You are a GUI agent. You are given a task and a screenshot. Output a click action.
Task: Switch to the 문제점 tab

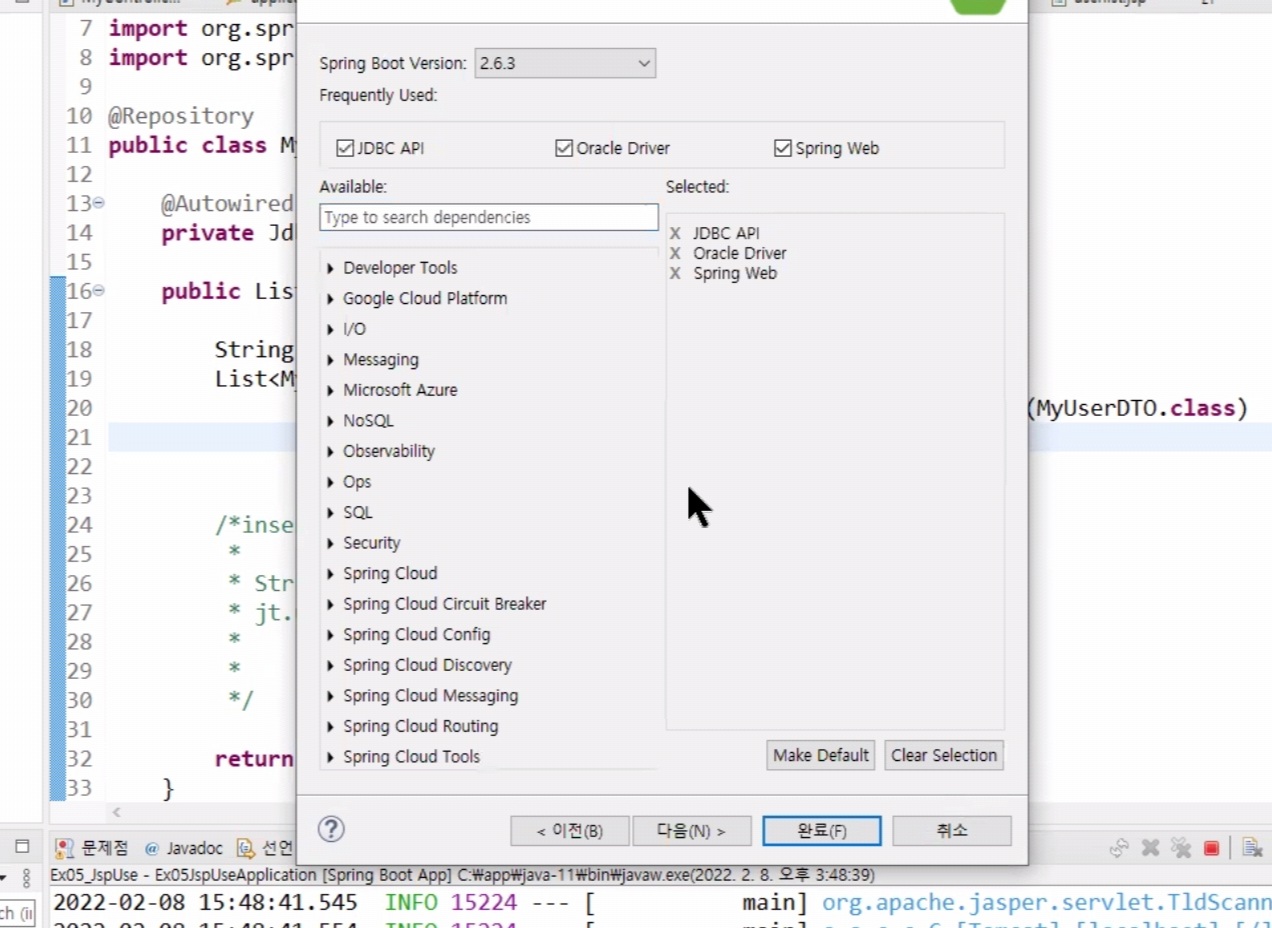click(92, 848)
